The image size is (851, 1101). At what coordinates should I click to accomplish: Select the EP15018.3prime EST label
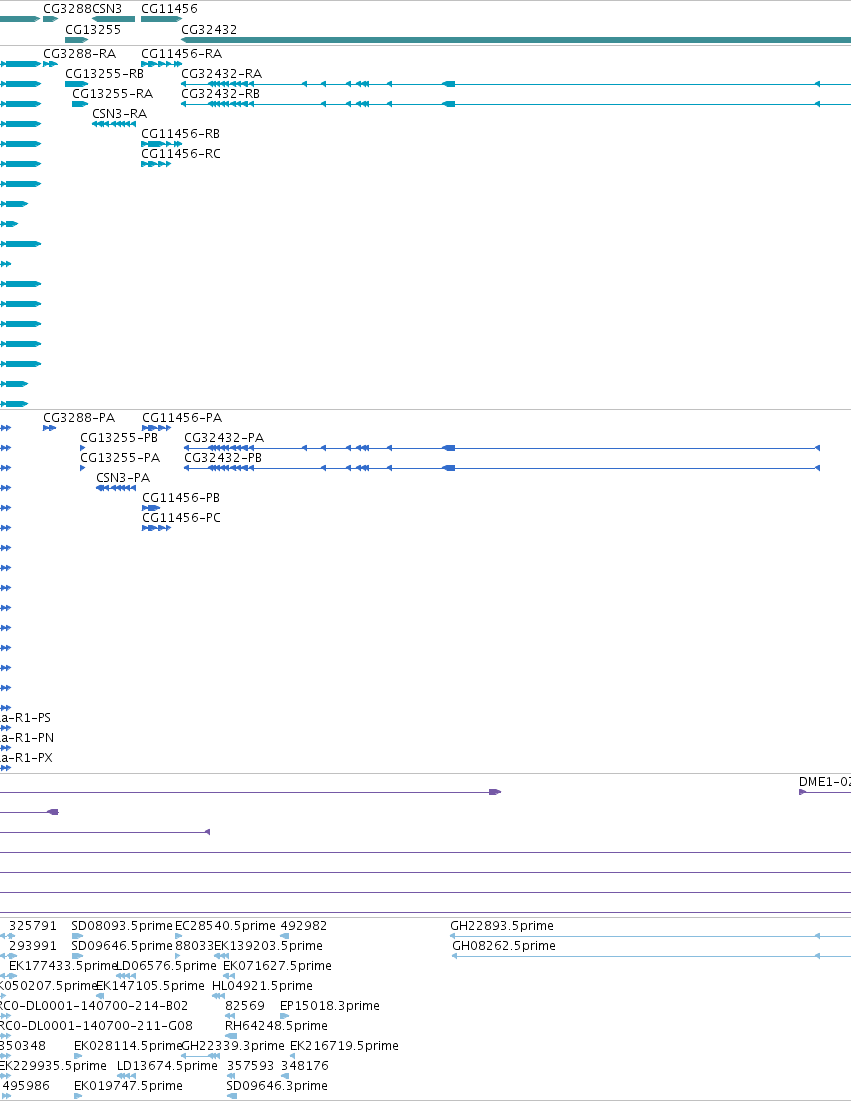click(x=330, y=1006)
